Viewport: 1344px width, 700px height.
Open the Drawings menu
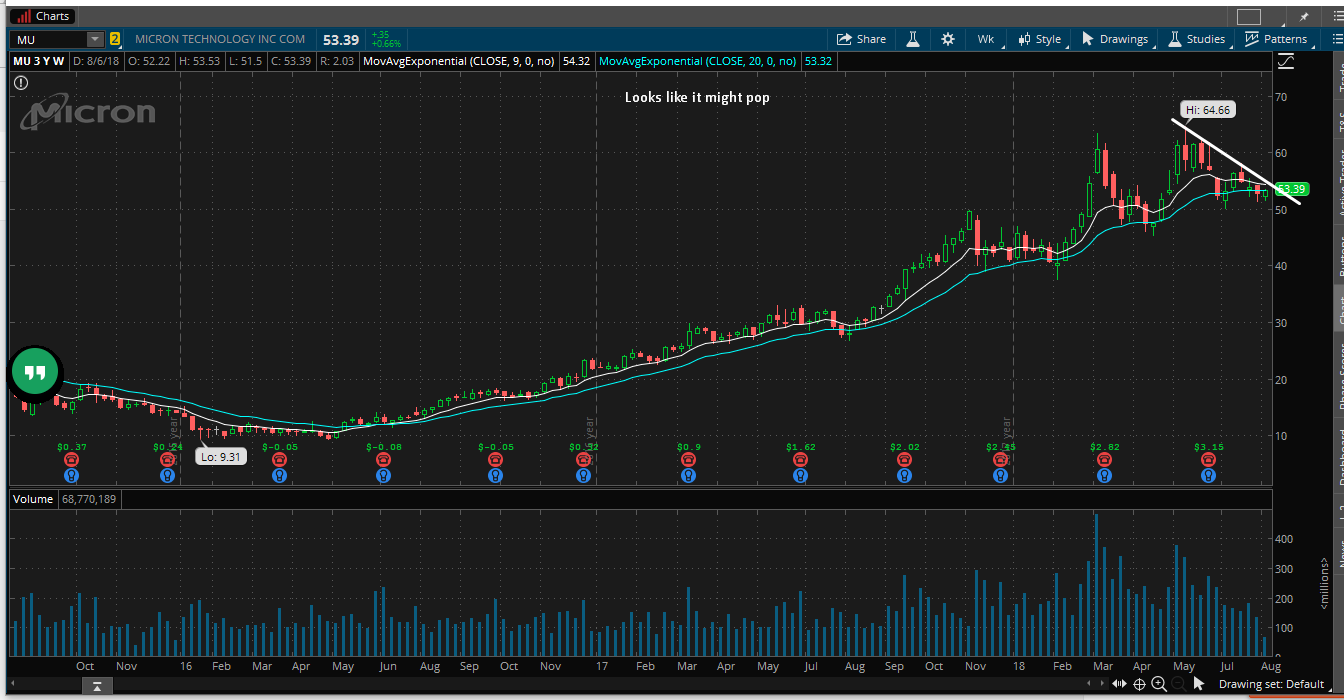(x=1114, y=39)
